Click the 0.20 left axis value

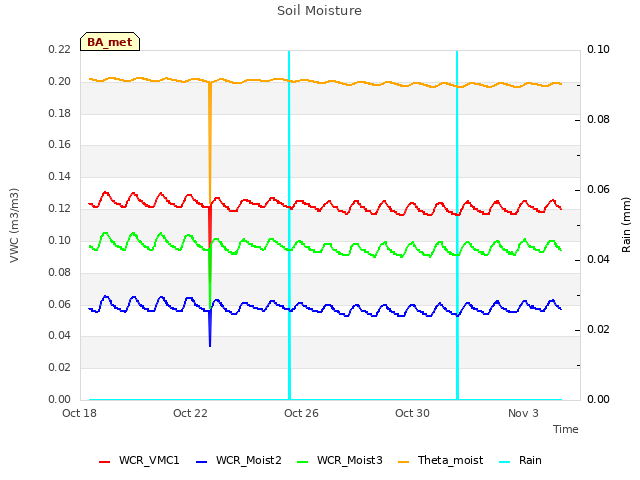click(x=60, y=82)
